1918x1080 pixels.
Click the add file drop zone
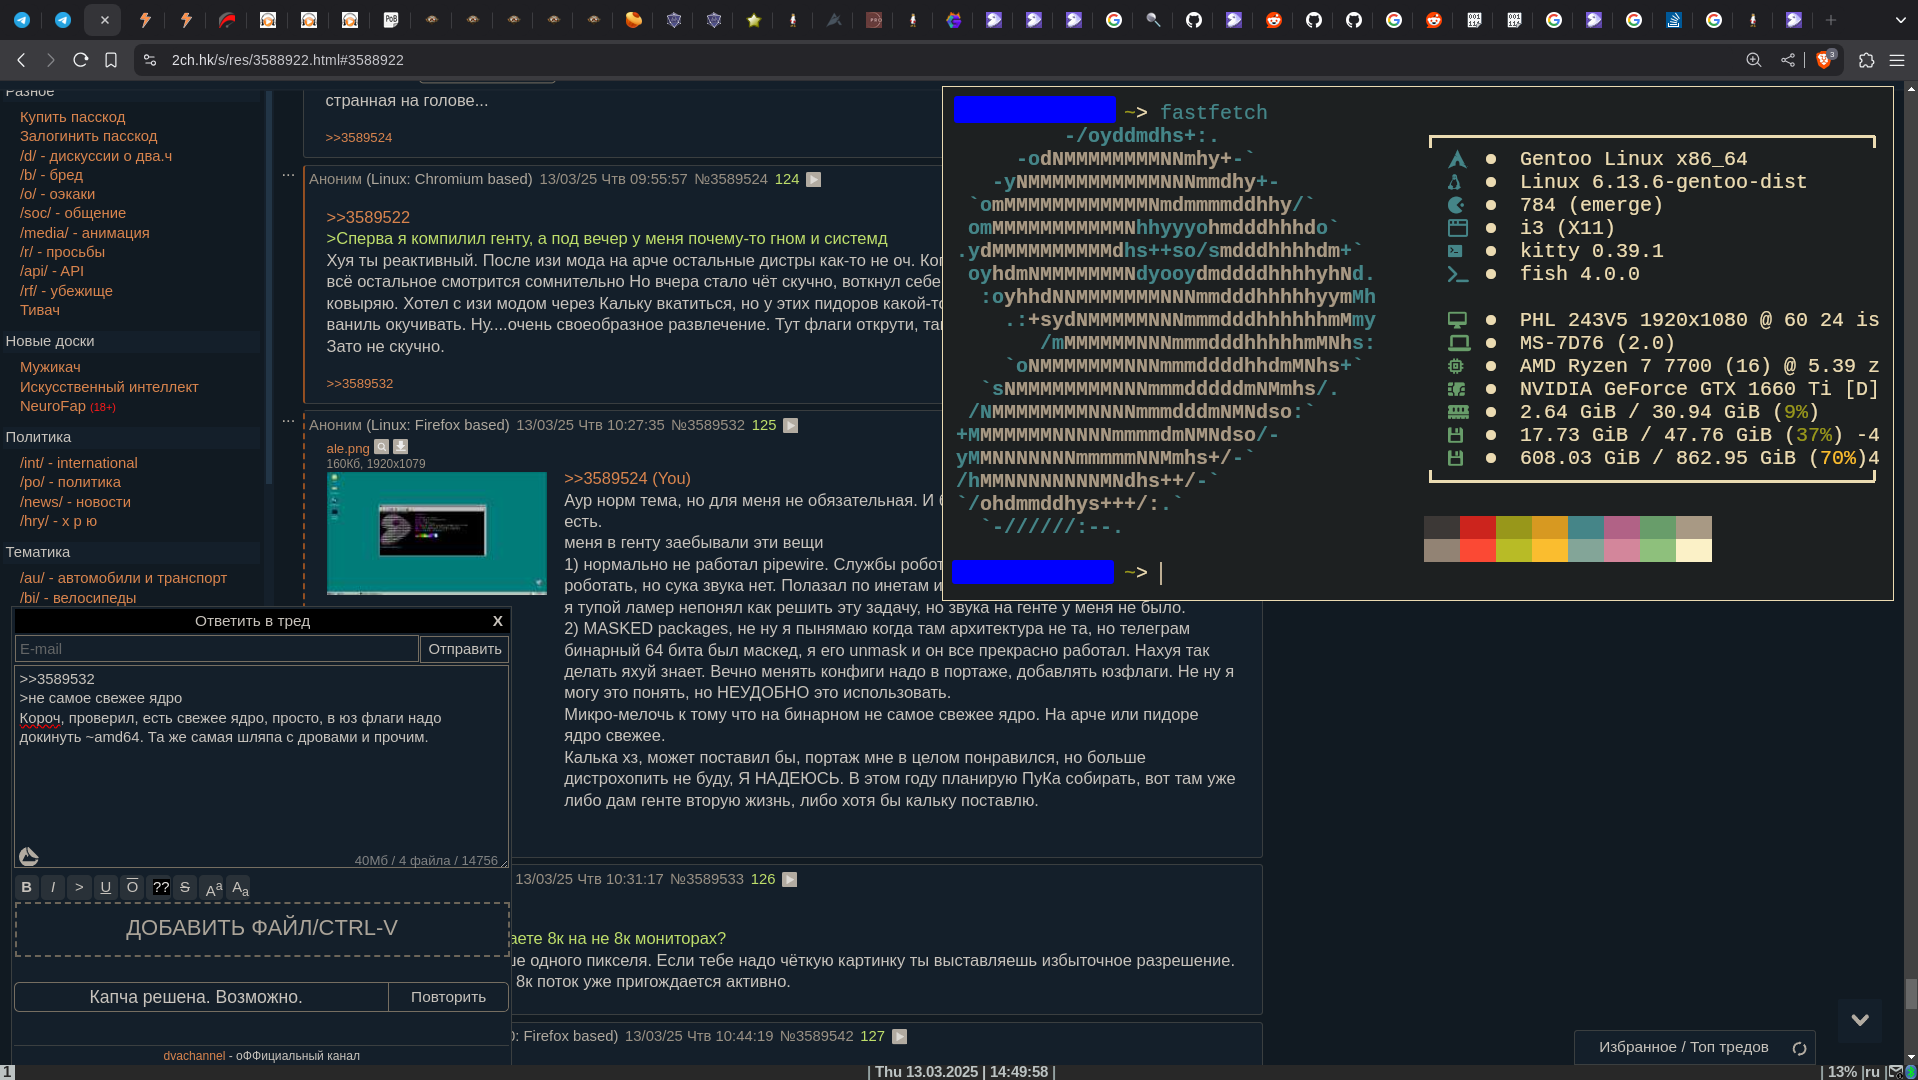(x=262, y=929)
